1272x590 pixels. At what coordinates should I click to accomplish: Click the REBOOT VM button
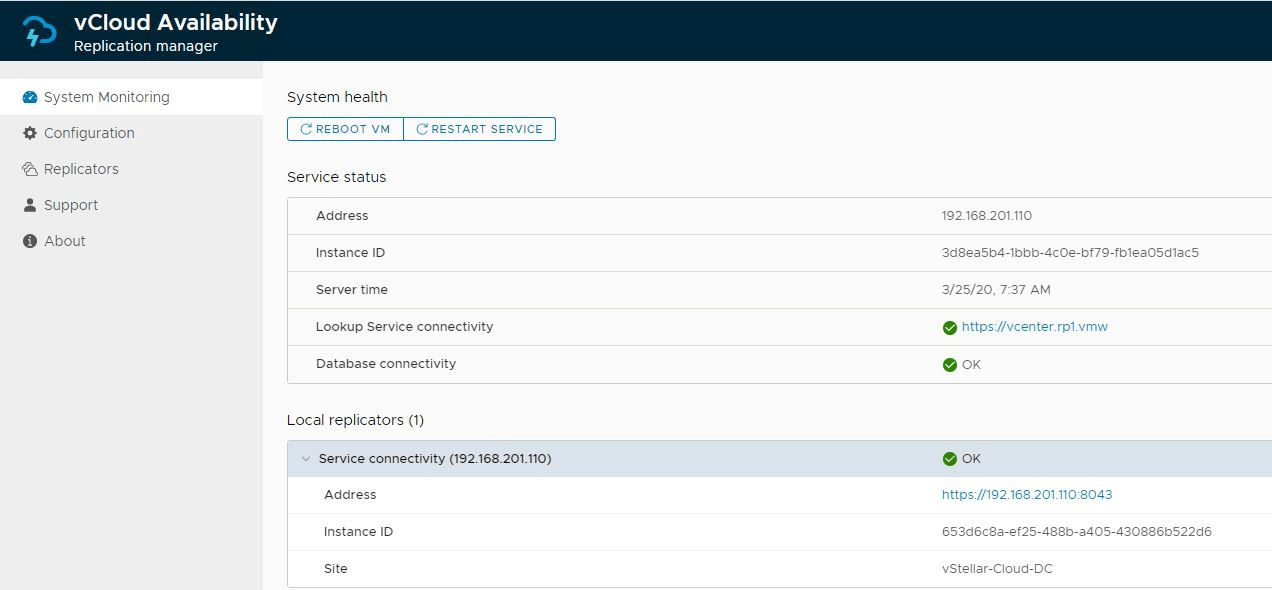pyautogui.click(x=345, y=129)
